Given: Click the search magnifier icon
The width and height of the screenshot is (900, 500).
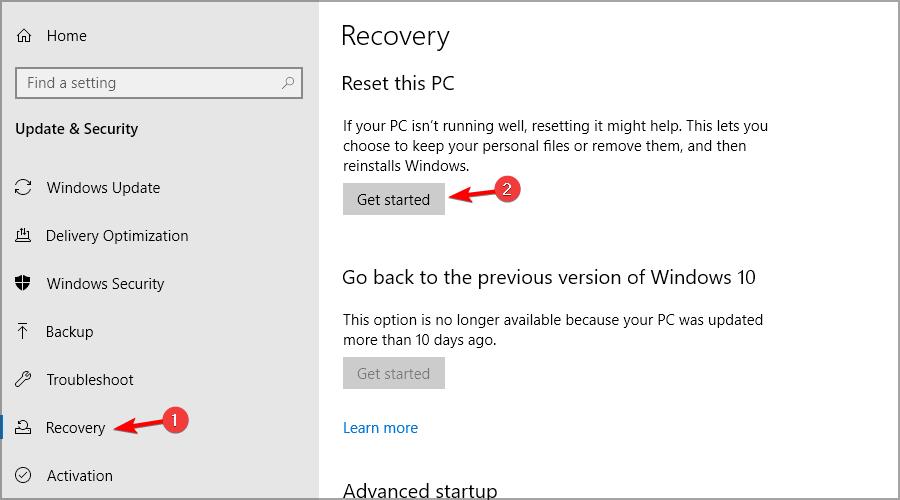Looking at the screenshot, I should click(288, 83).
